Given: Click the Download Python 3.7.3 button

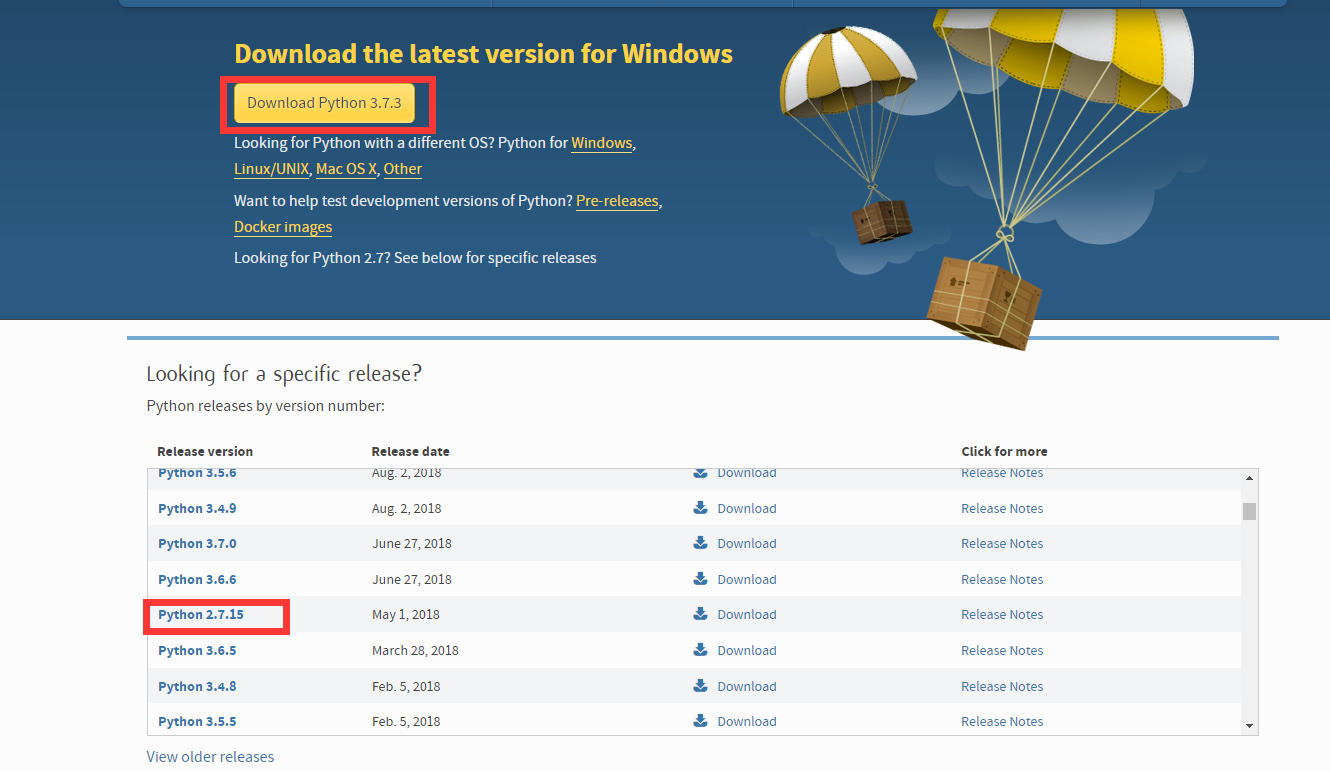Looking at the screenshot, I should pos(324,103).
